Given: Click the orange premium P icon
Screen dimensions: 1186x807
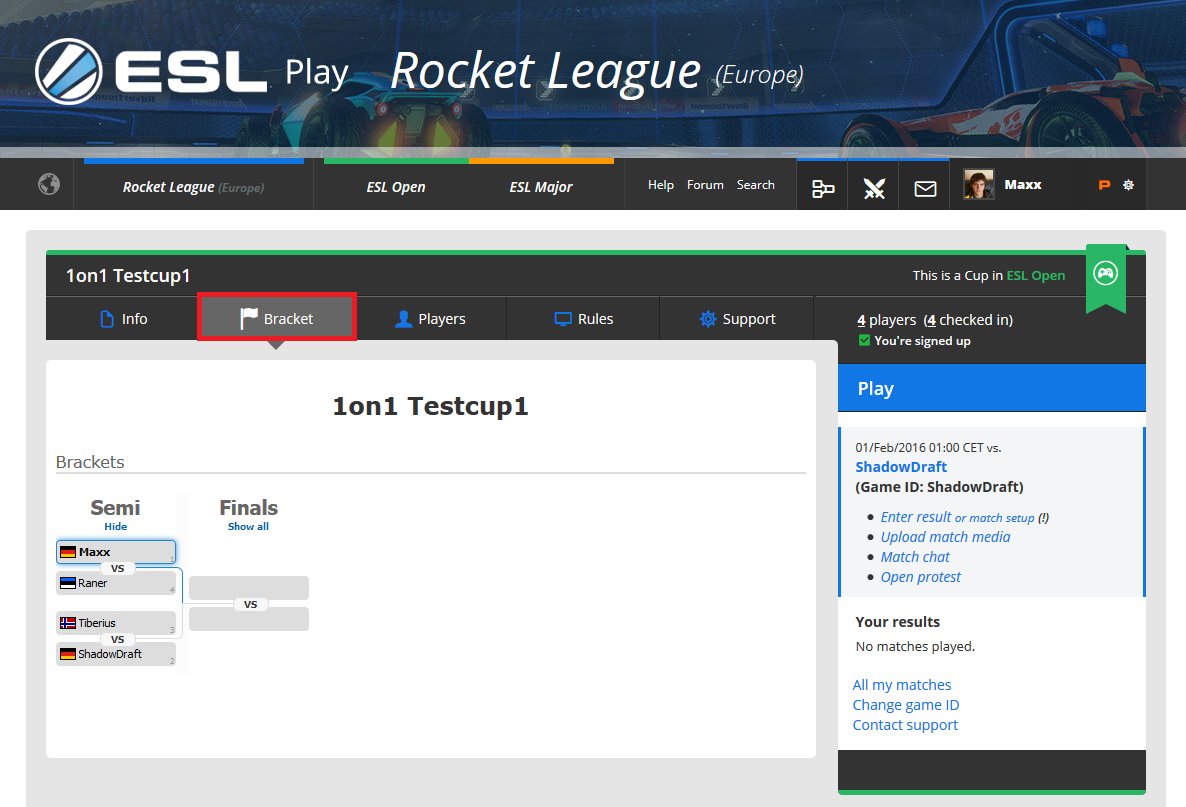Looking at the screenshot, I should pyautogui.click(x=1104, y=185).
